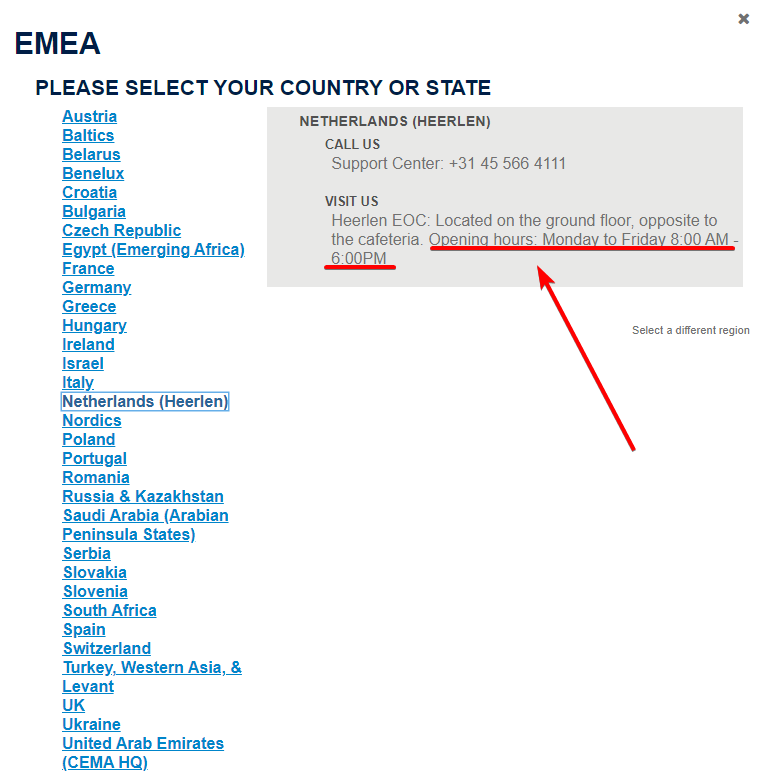Screen dimensions: 759x780
Task: Choose Saudi Arabia (Arabian Peninsula States)
Action: click(145, 525)
